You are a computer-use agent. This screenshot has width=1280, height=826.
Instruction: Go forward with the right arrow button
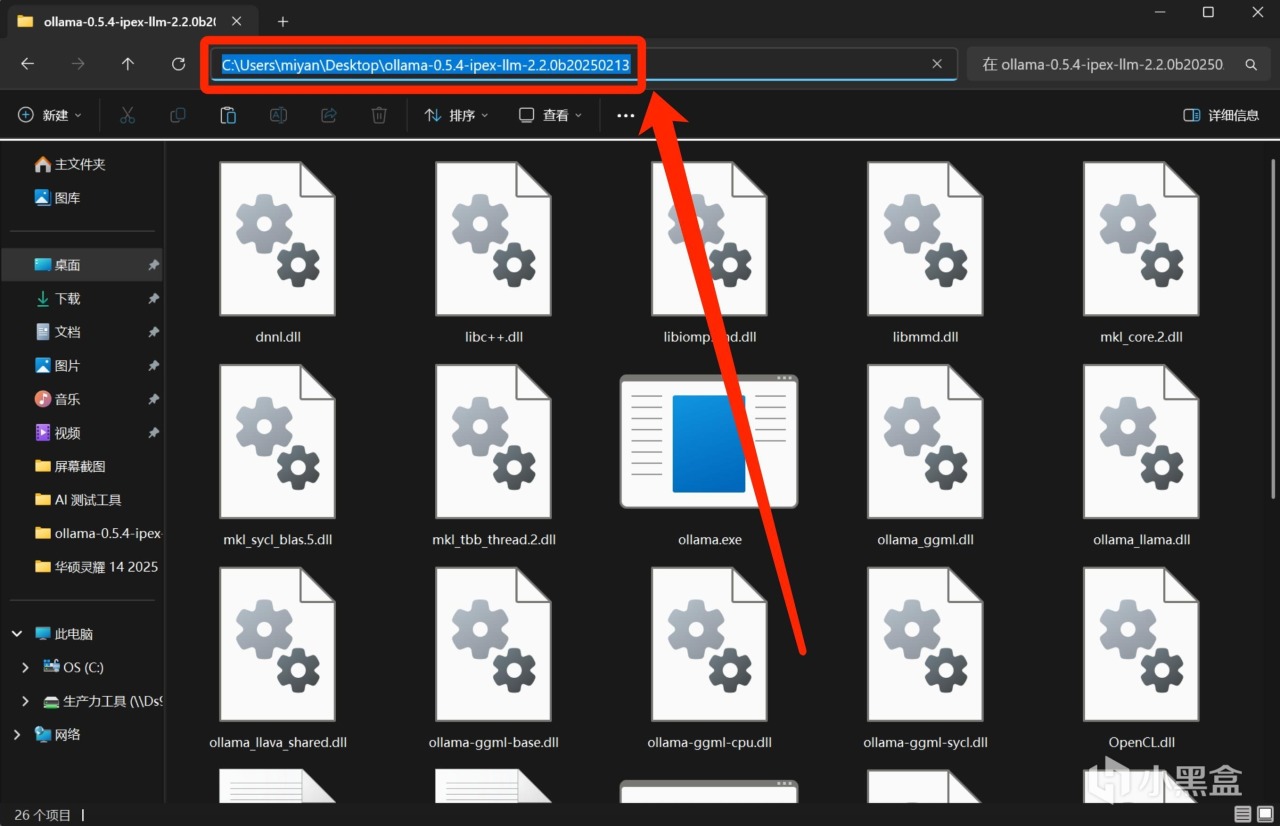point(78,64)
